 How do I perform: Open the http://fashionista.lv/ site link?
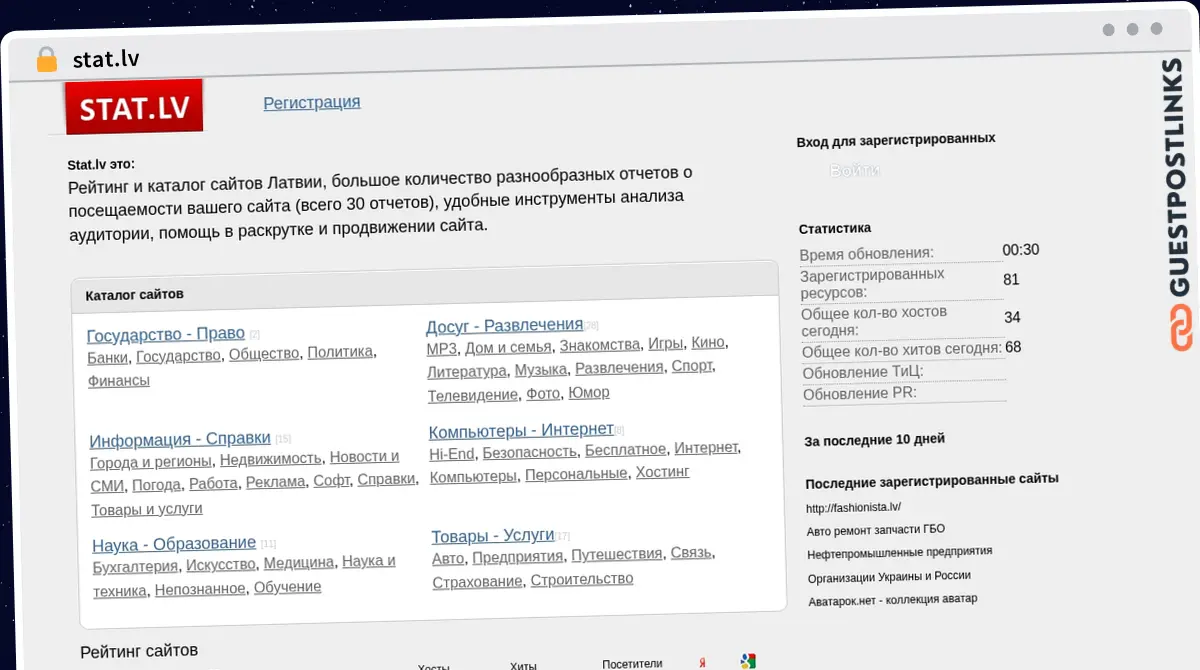[853, 507]
